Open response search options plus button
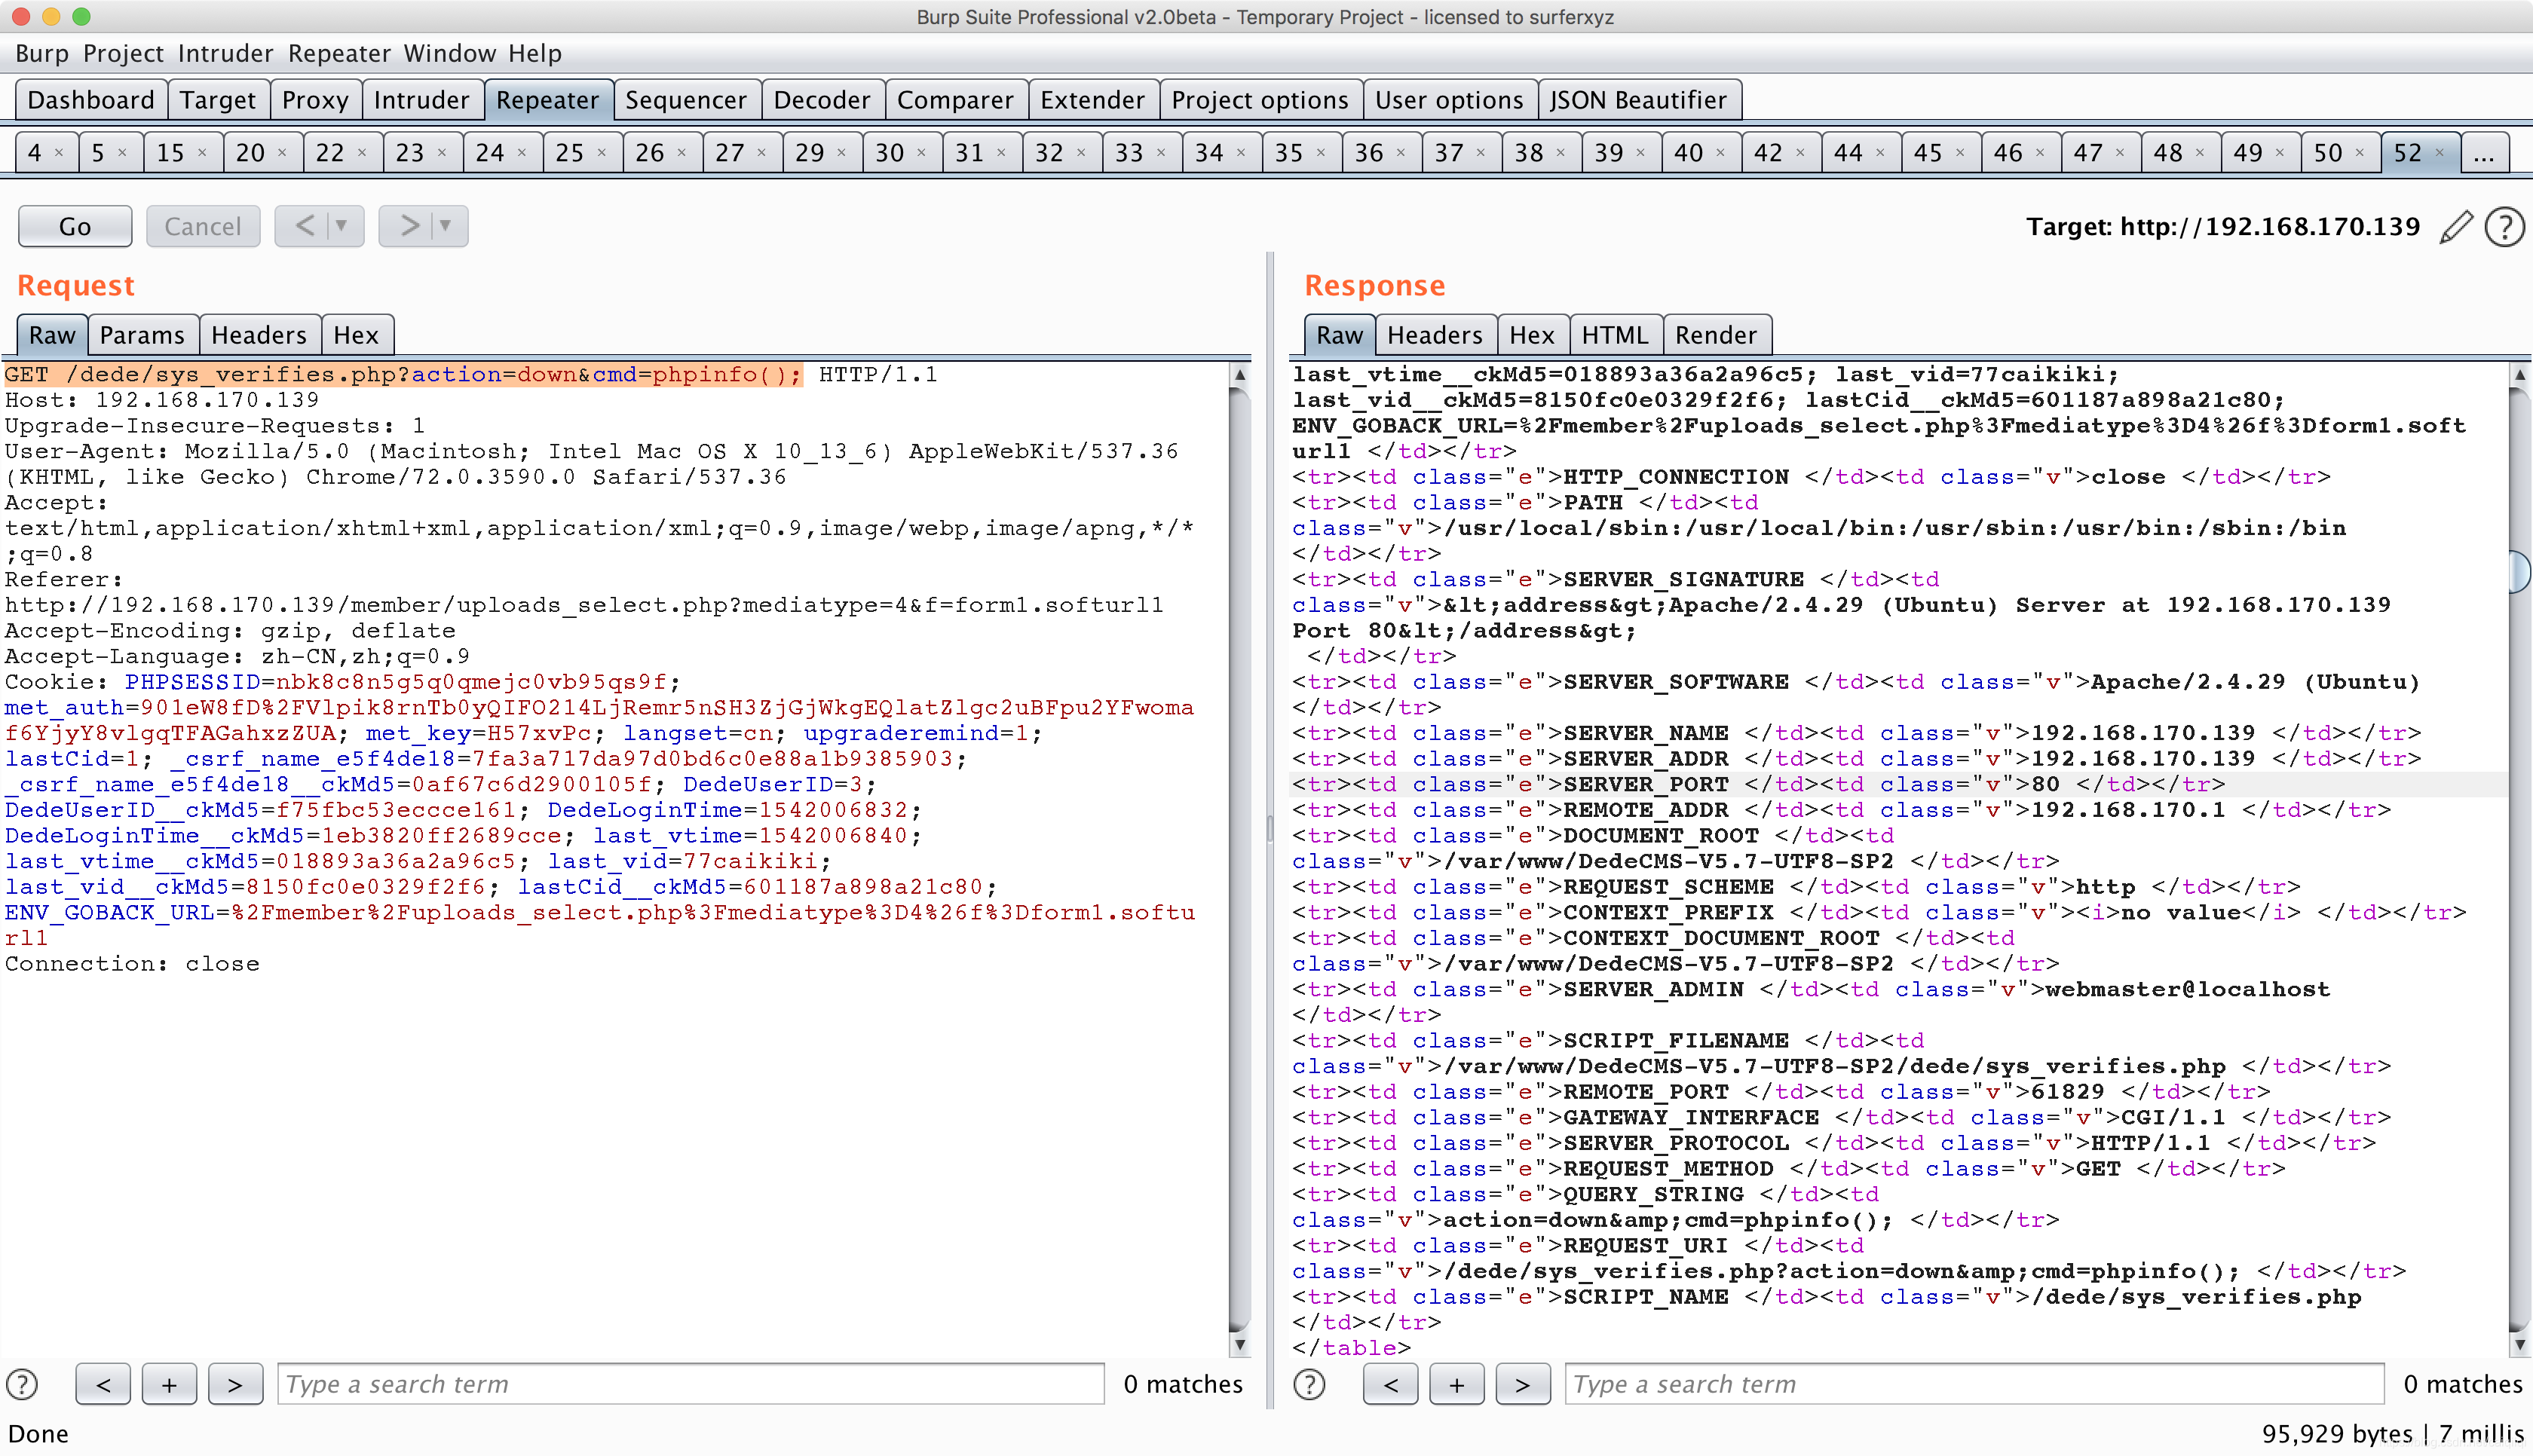Screen dimensions: 2533x1456 point(1456,1384)
